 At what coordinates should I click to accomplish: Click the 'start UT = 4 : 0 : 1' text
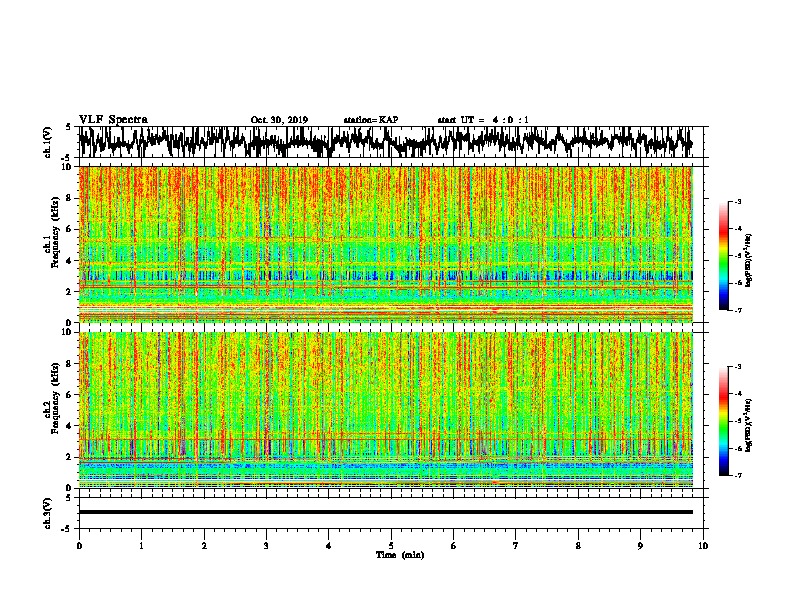(x=483, y=120)
